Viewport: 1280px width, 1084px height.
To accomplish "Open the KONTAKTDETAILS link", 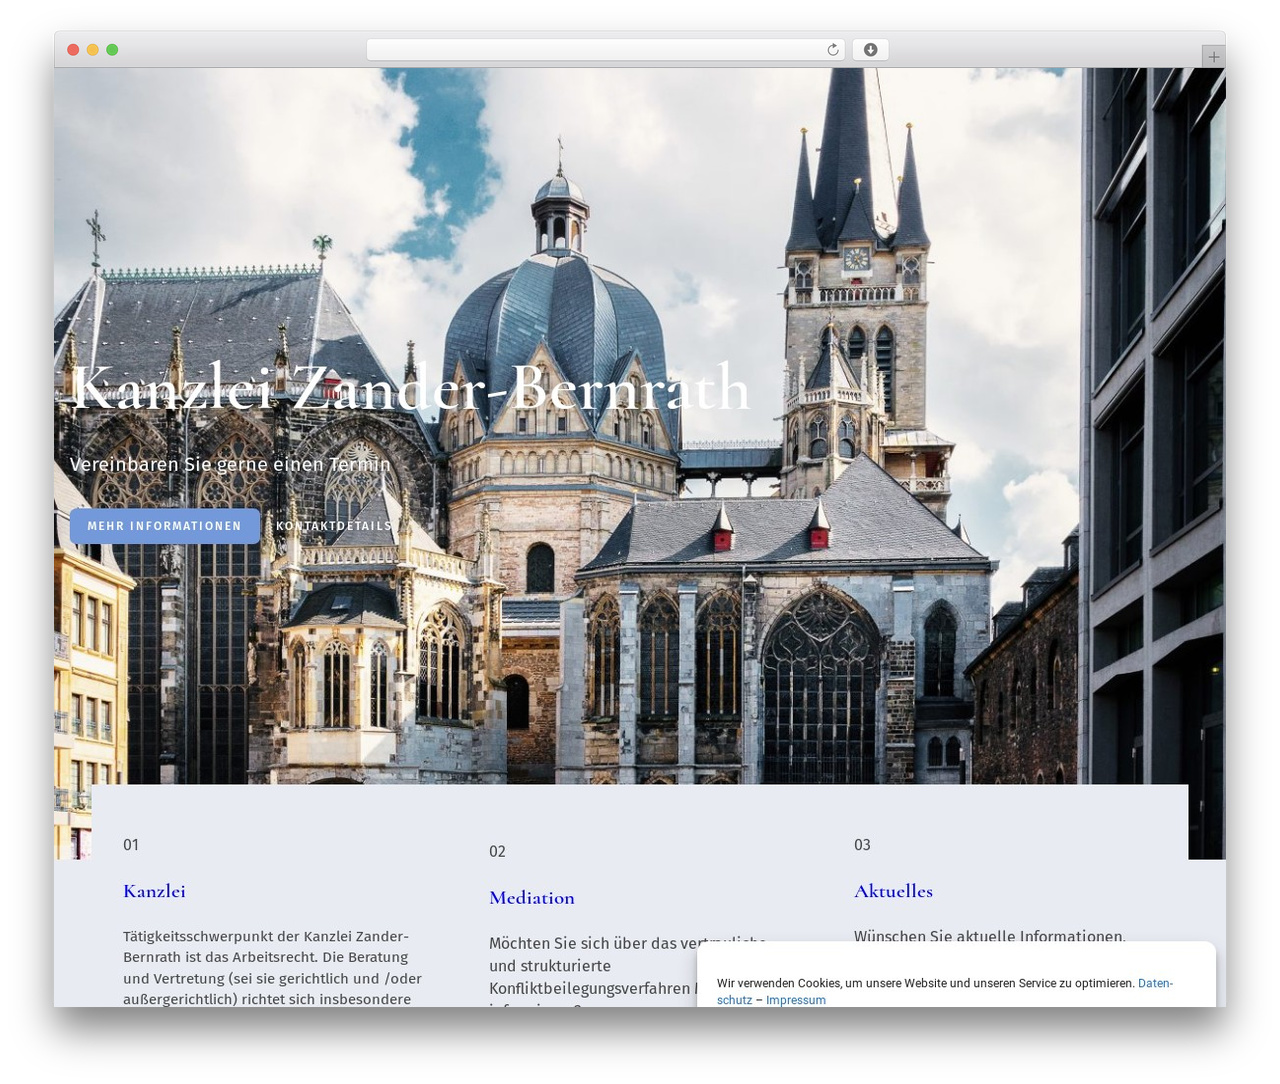I will [x=334, y=526].
